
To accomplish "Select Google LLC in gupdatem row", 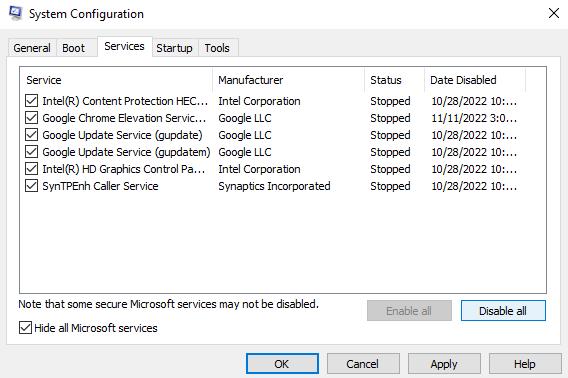I will (245, 152).
